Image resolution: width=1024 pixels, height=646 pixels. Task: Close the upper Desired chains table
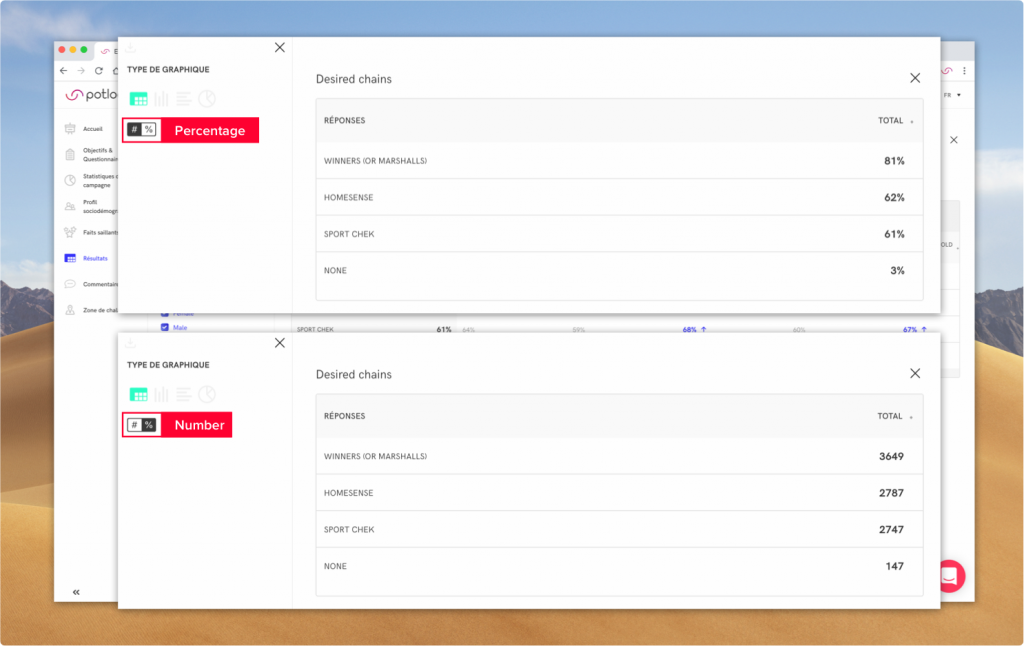915,78
